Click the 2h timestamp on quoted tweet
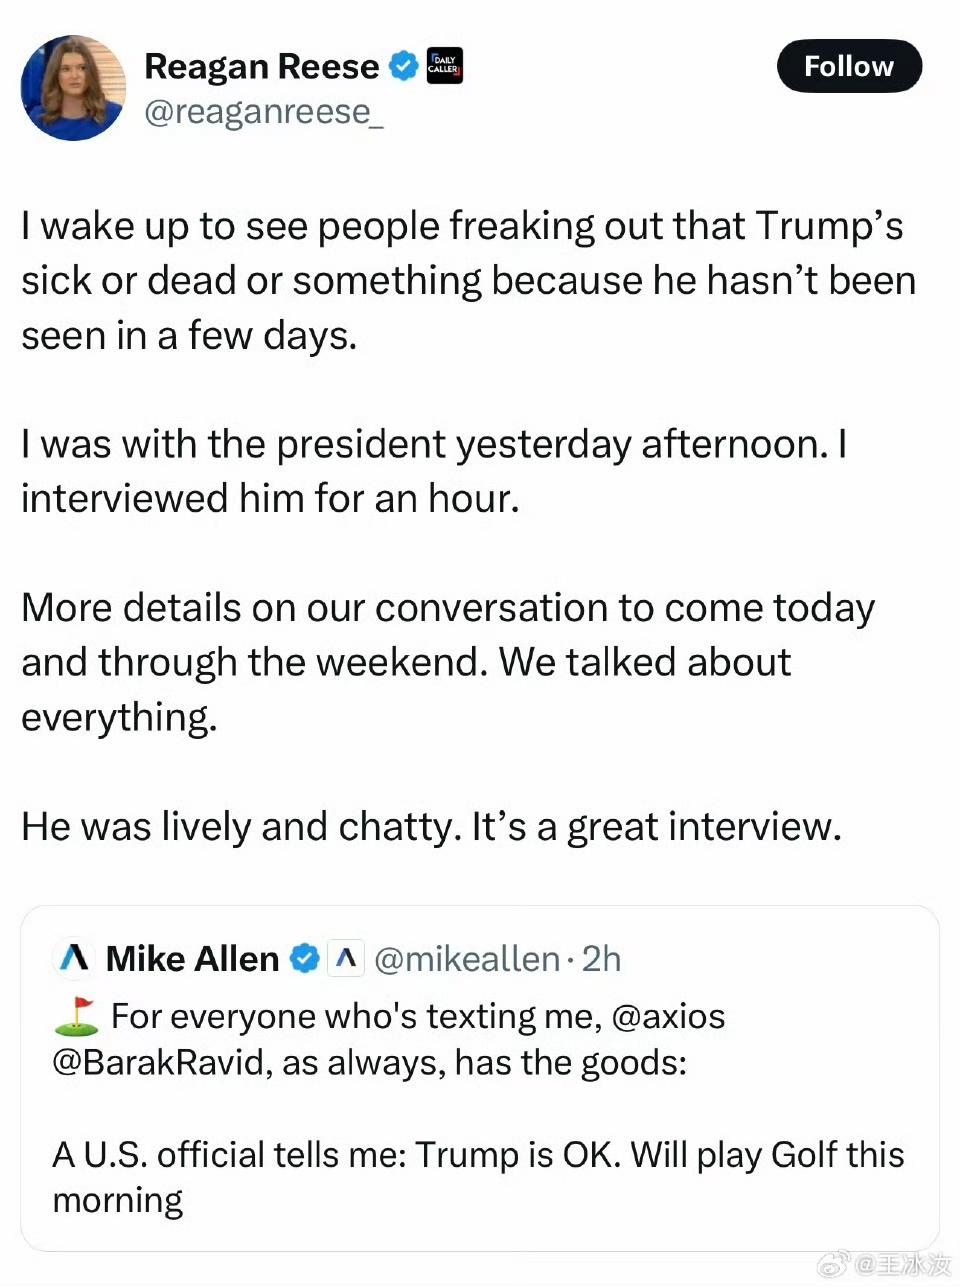The width and height of the screenshot is (960, 1287). pyautogui.click(x=602, y=959)
